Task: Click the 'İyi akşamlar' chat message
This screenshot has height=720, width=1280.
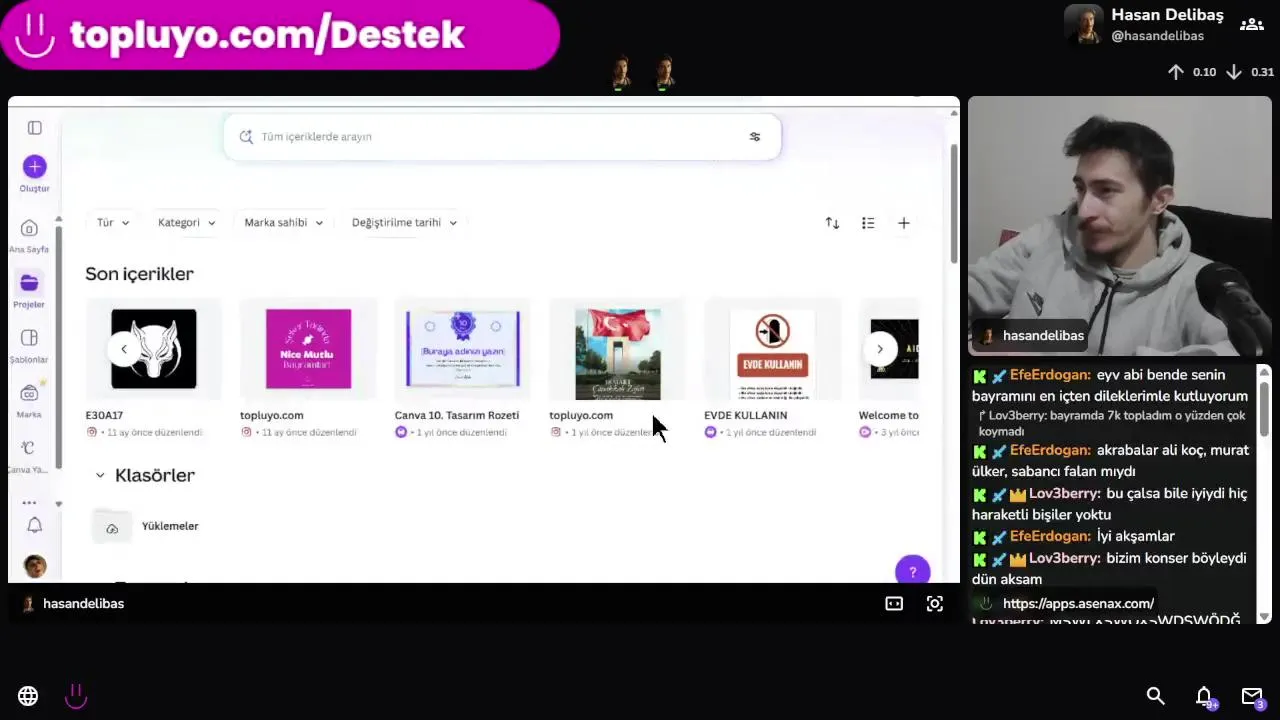Action: pos(1136,536)
